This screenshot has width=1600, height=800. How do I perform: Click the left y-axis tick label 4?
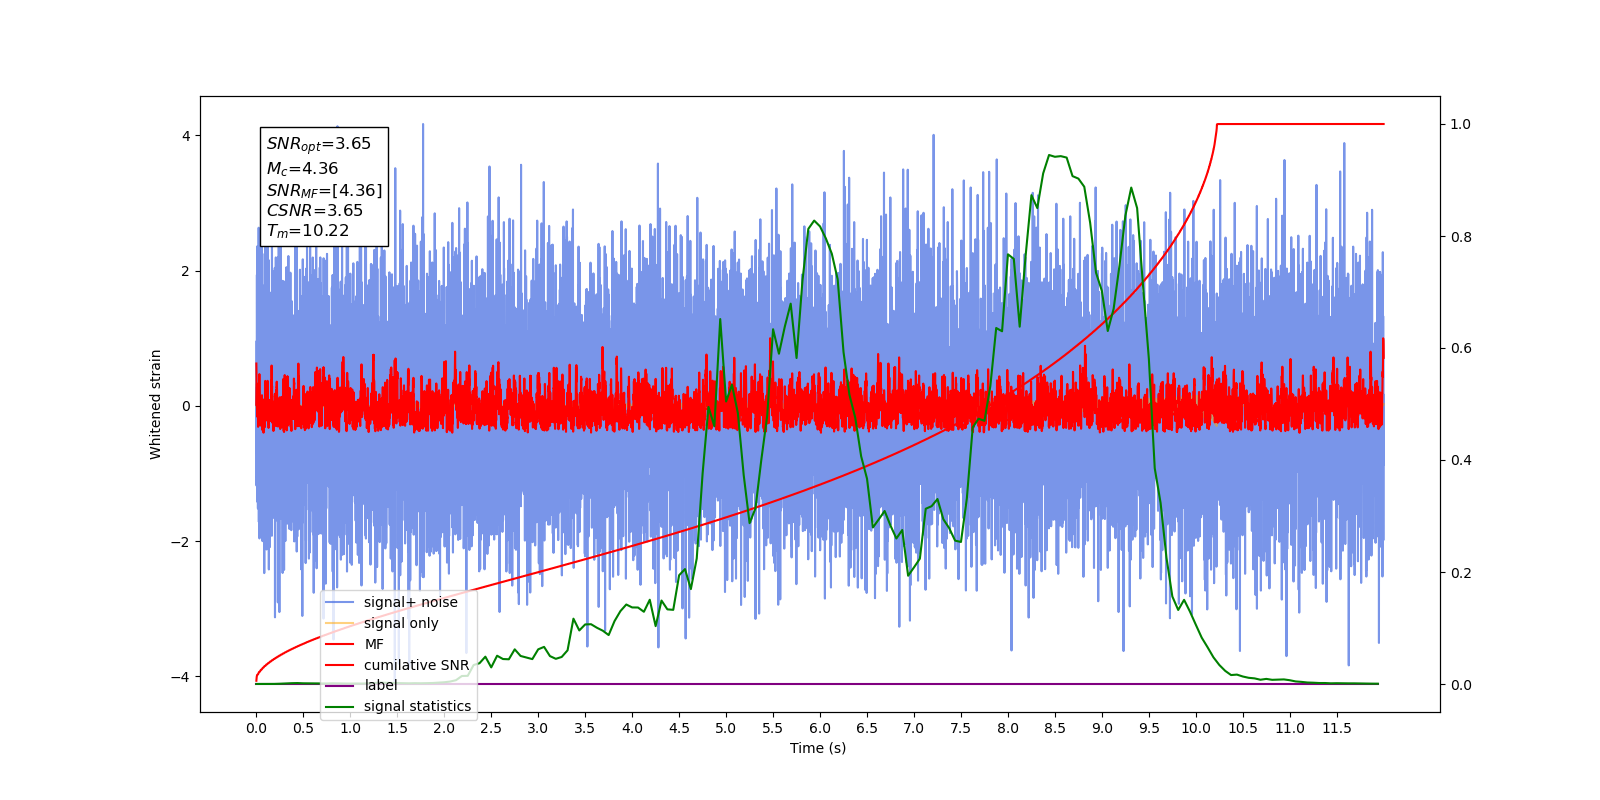click(x=185, y=136)
